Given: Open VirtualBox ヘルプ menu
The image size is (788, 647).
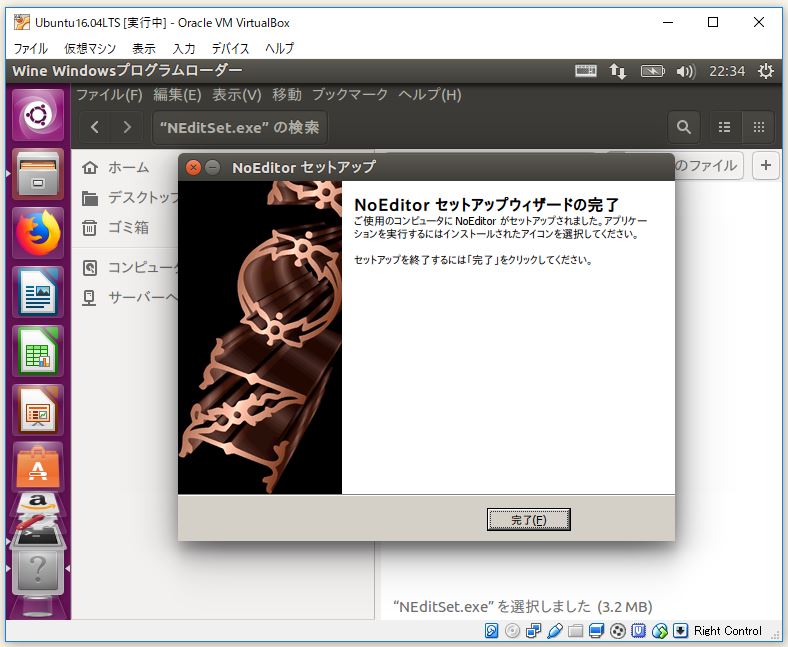Looking at the screenshot, I should click(279, 48).
